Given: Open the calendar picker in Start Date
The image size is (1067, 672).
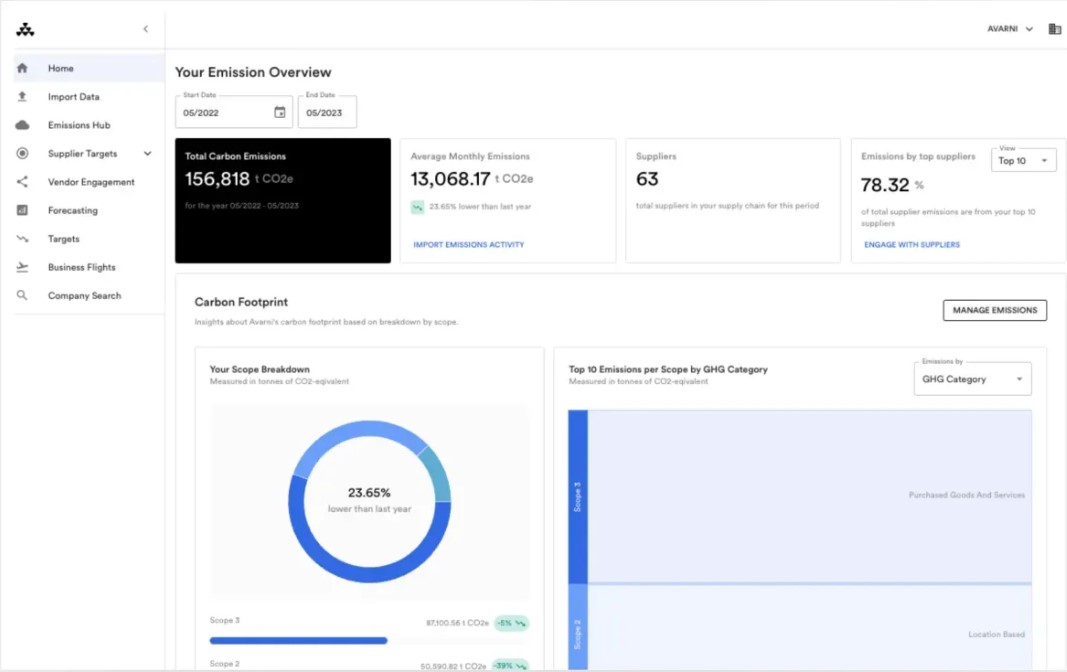Looking at the screenshot, I should click(x=280, y=113).
